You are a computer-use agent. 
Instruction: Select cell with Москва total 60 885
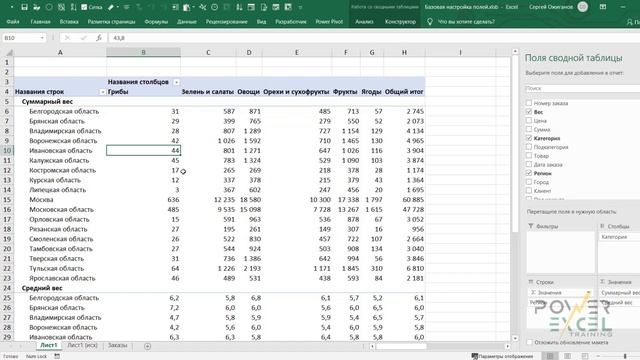[x=404, y=200]
